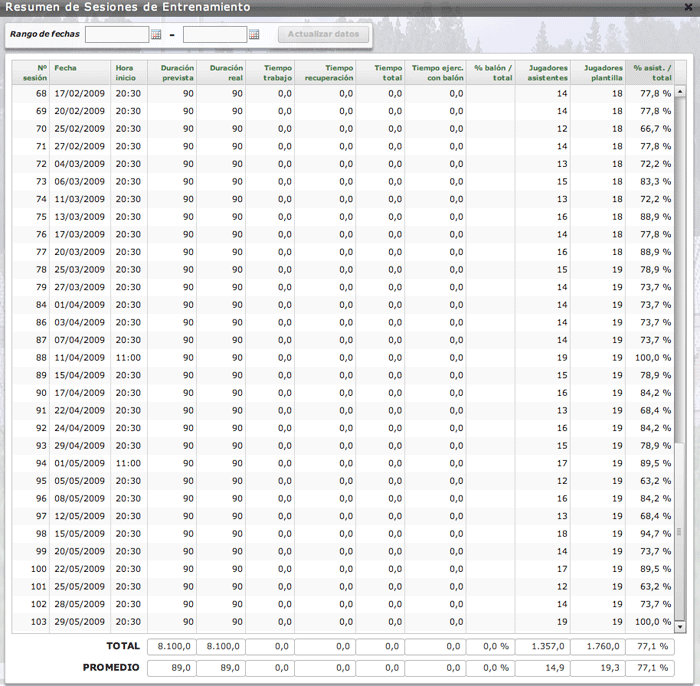The height and width of the screenshot is (686, 700).
Task: Sort by Tiempo trabajo column header
Action: click(270, 73)
